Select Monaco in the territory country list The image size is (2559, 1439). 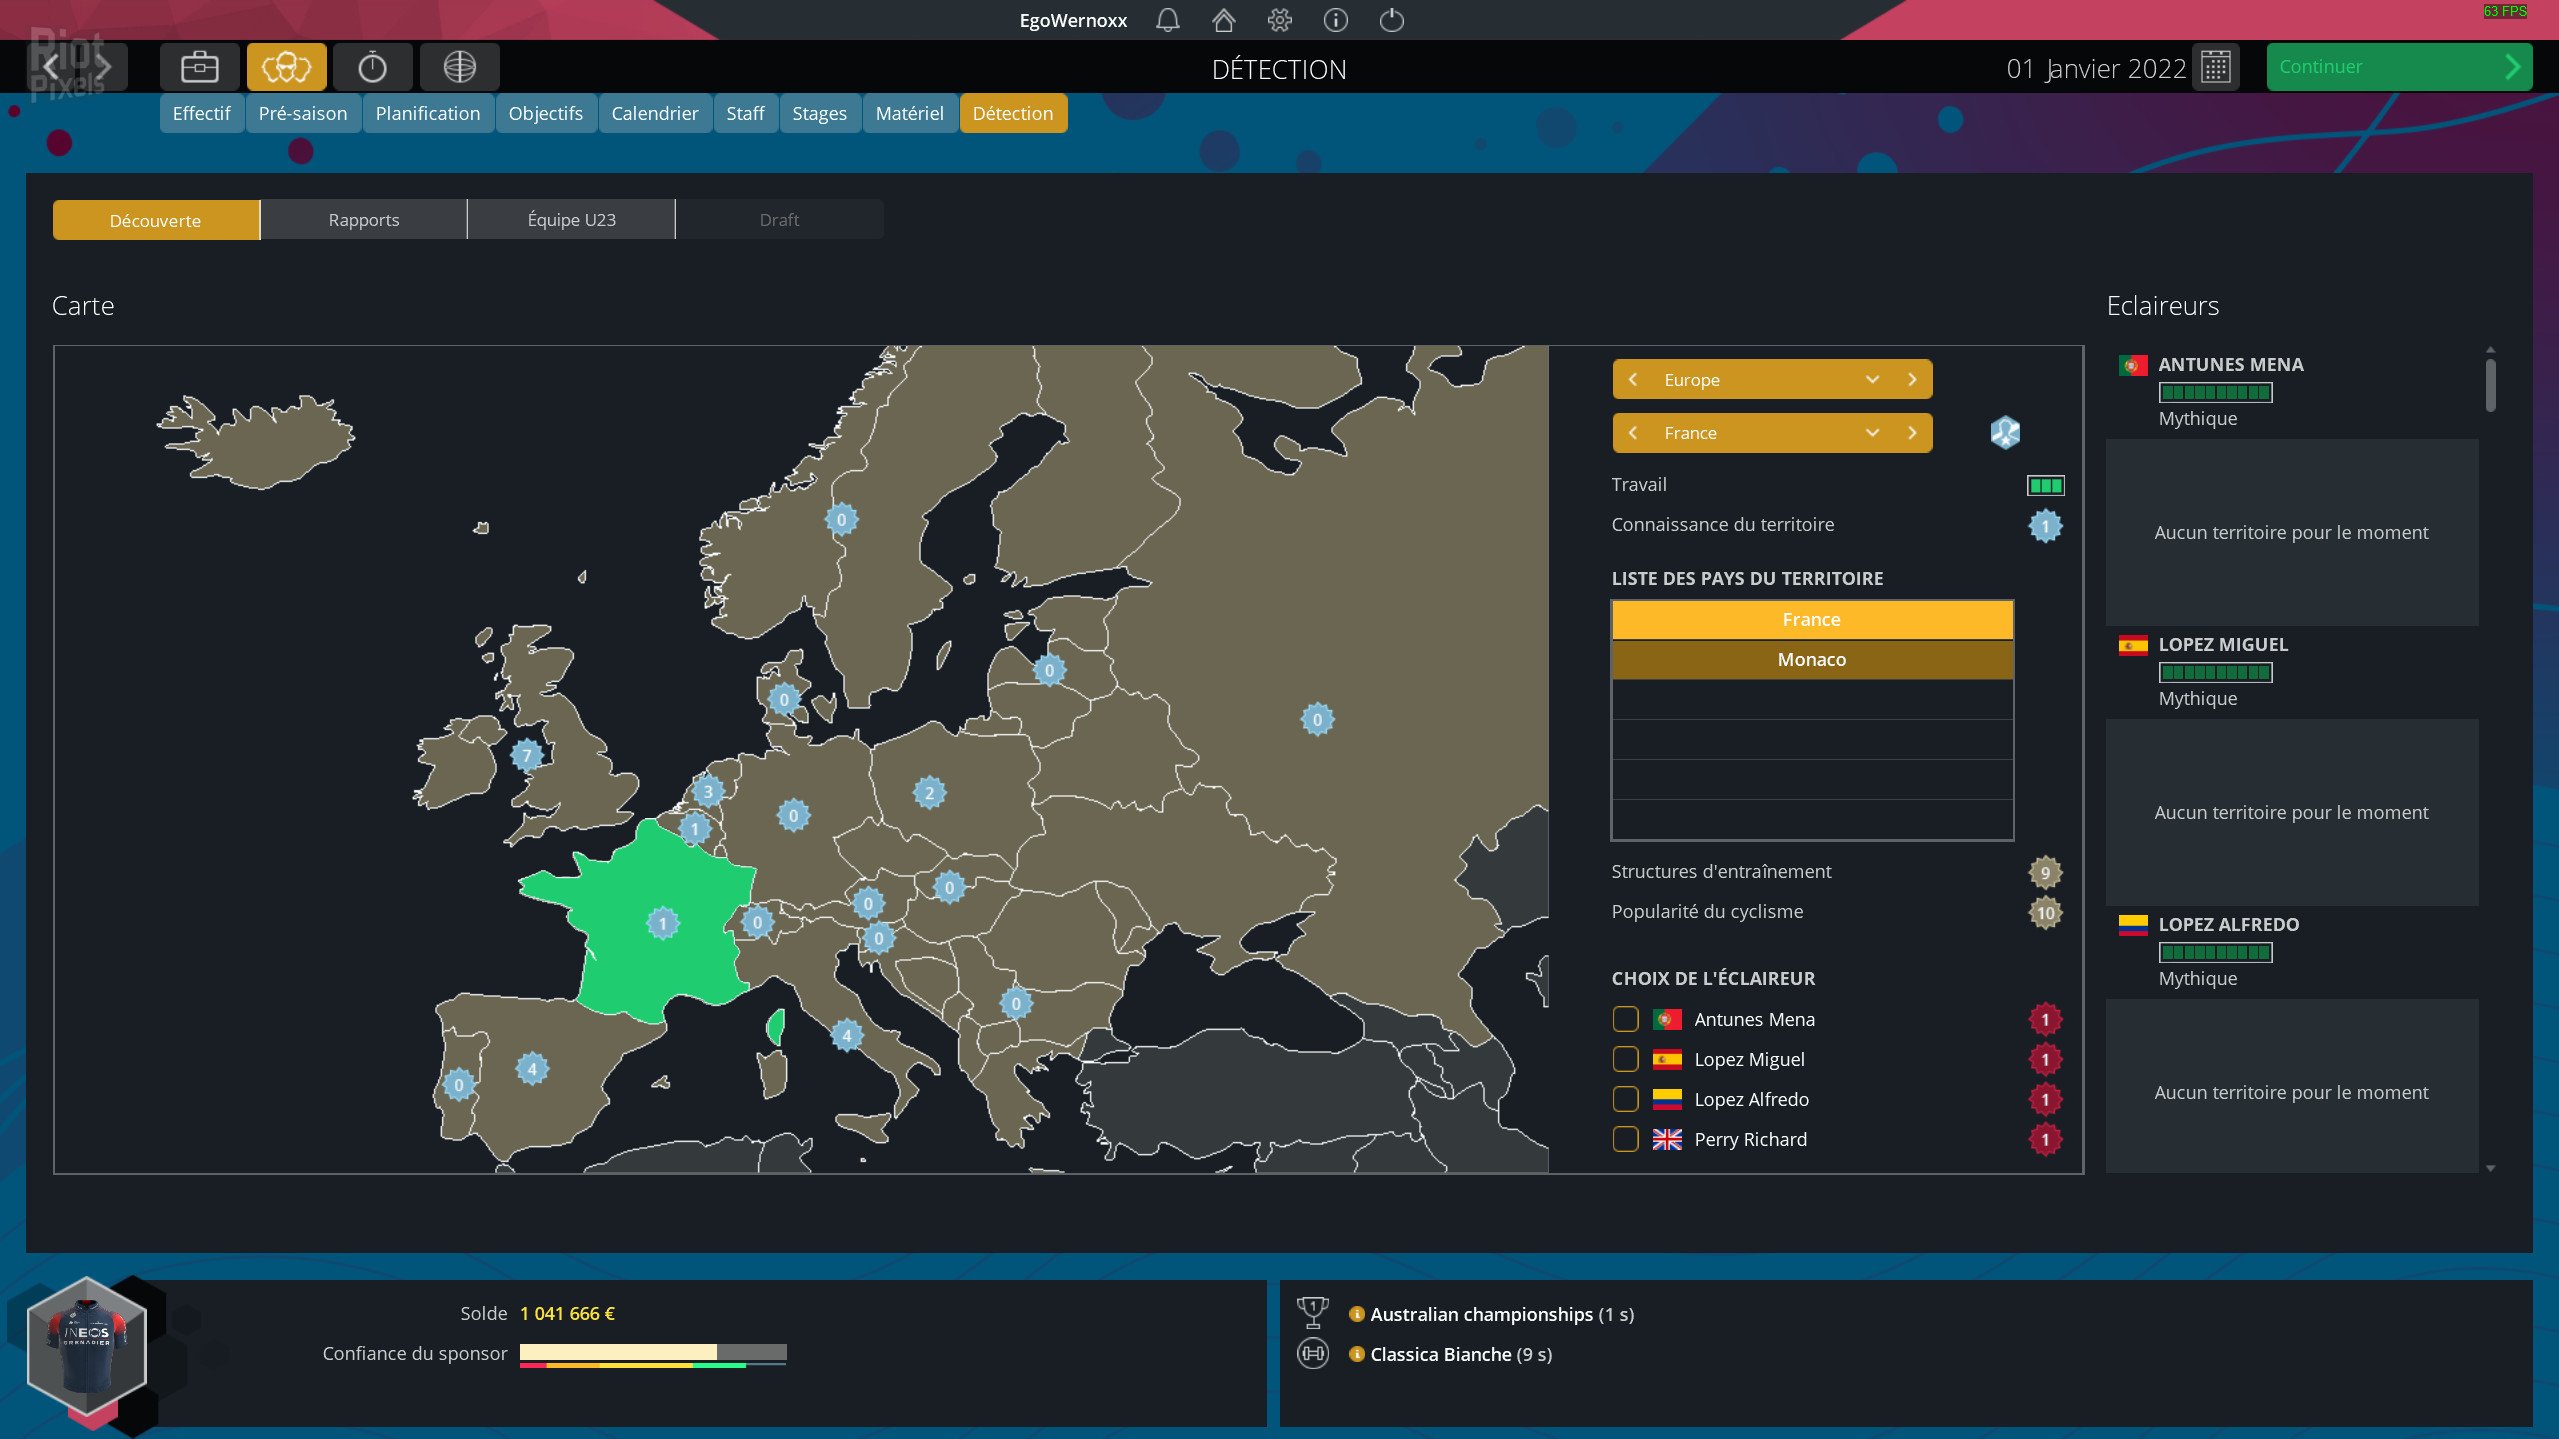1811,659
